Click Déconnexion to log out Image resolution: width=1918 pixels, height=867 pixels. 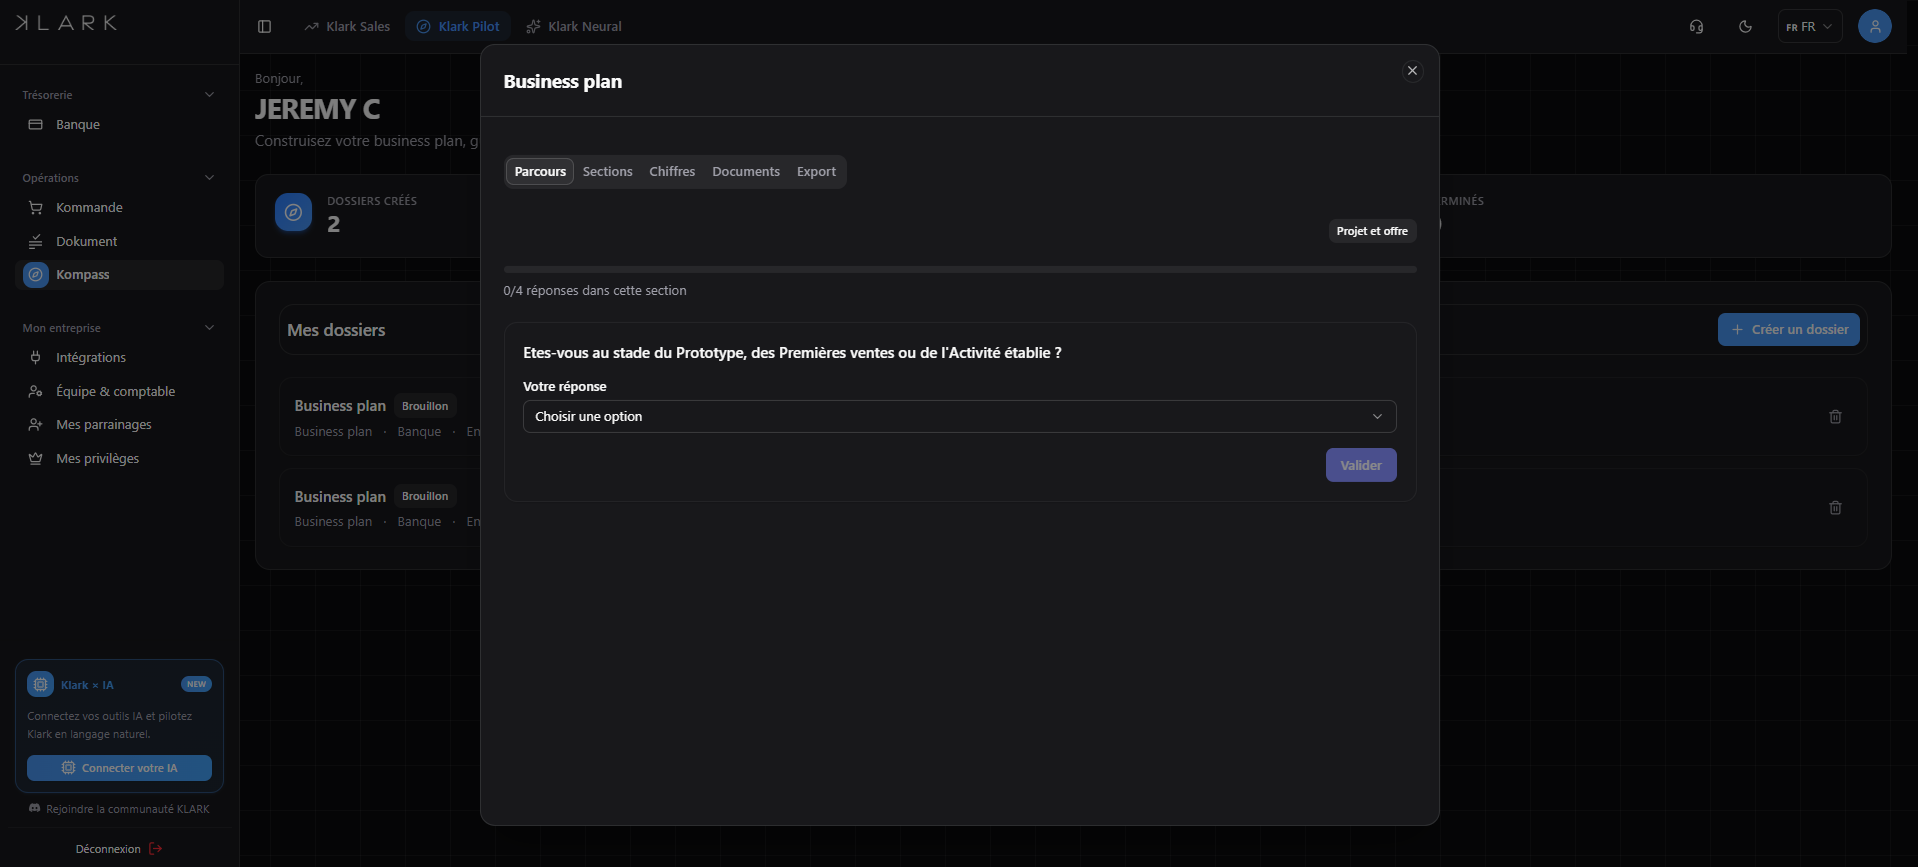coord(119,849)
